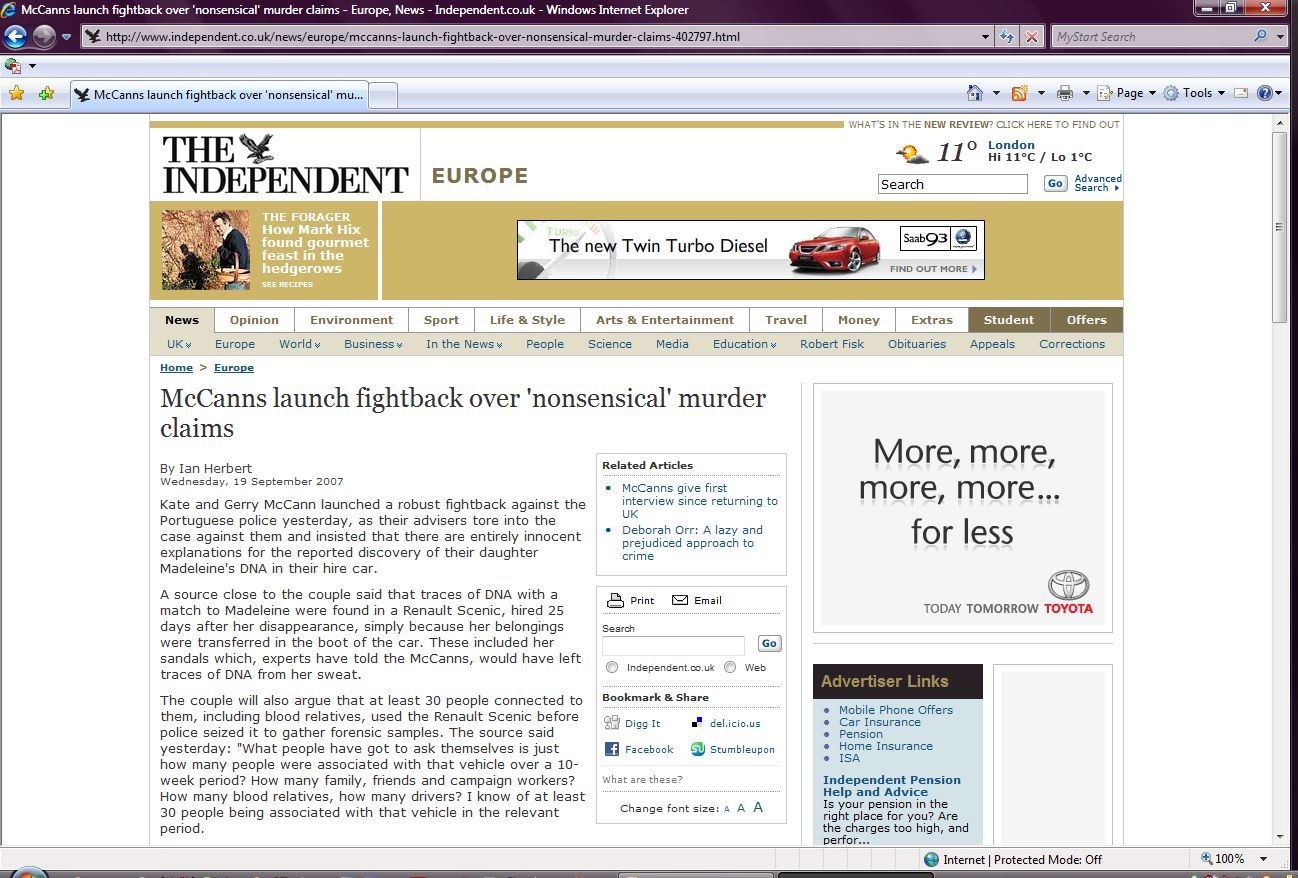This screenshot has width=1298, height=878.
Task: Share the article on Facebook
Action: click(649, 749)
